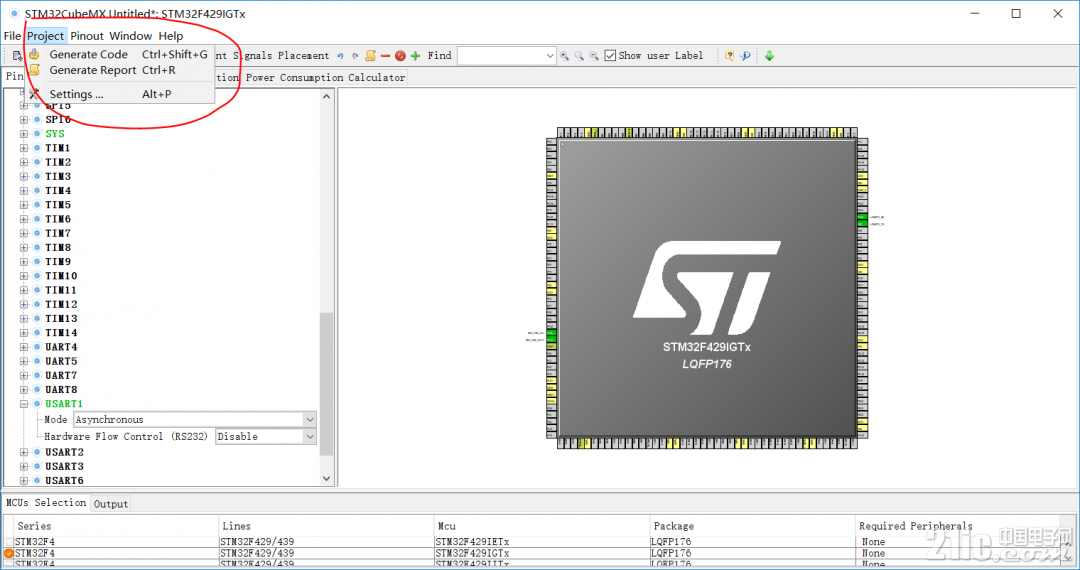Click the Generate Report document icon

(x=34, y=70)
